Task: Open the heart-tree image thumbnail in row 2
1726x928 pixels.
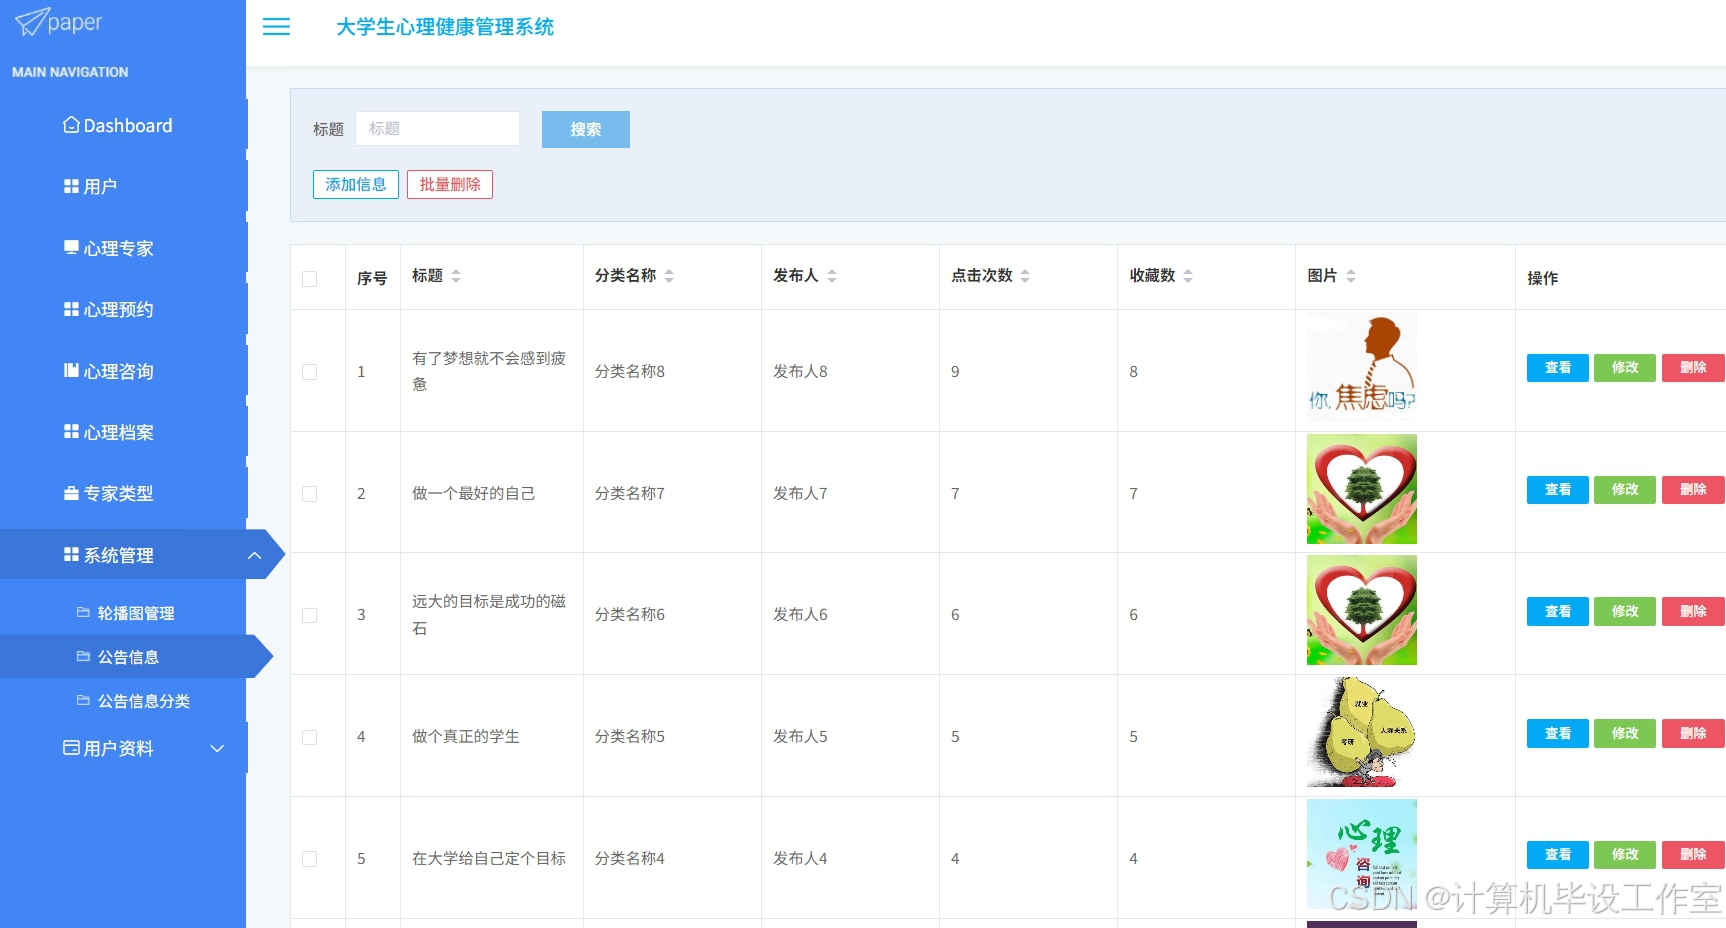Action: pyautogui.click(x=1361, y=489)
